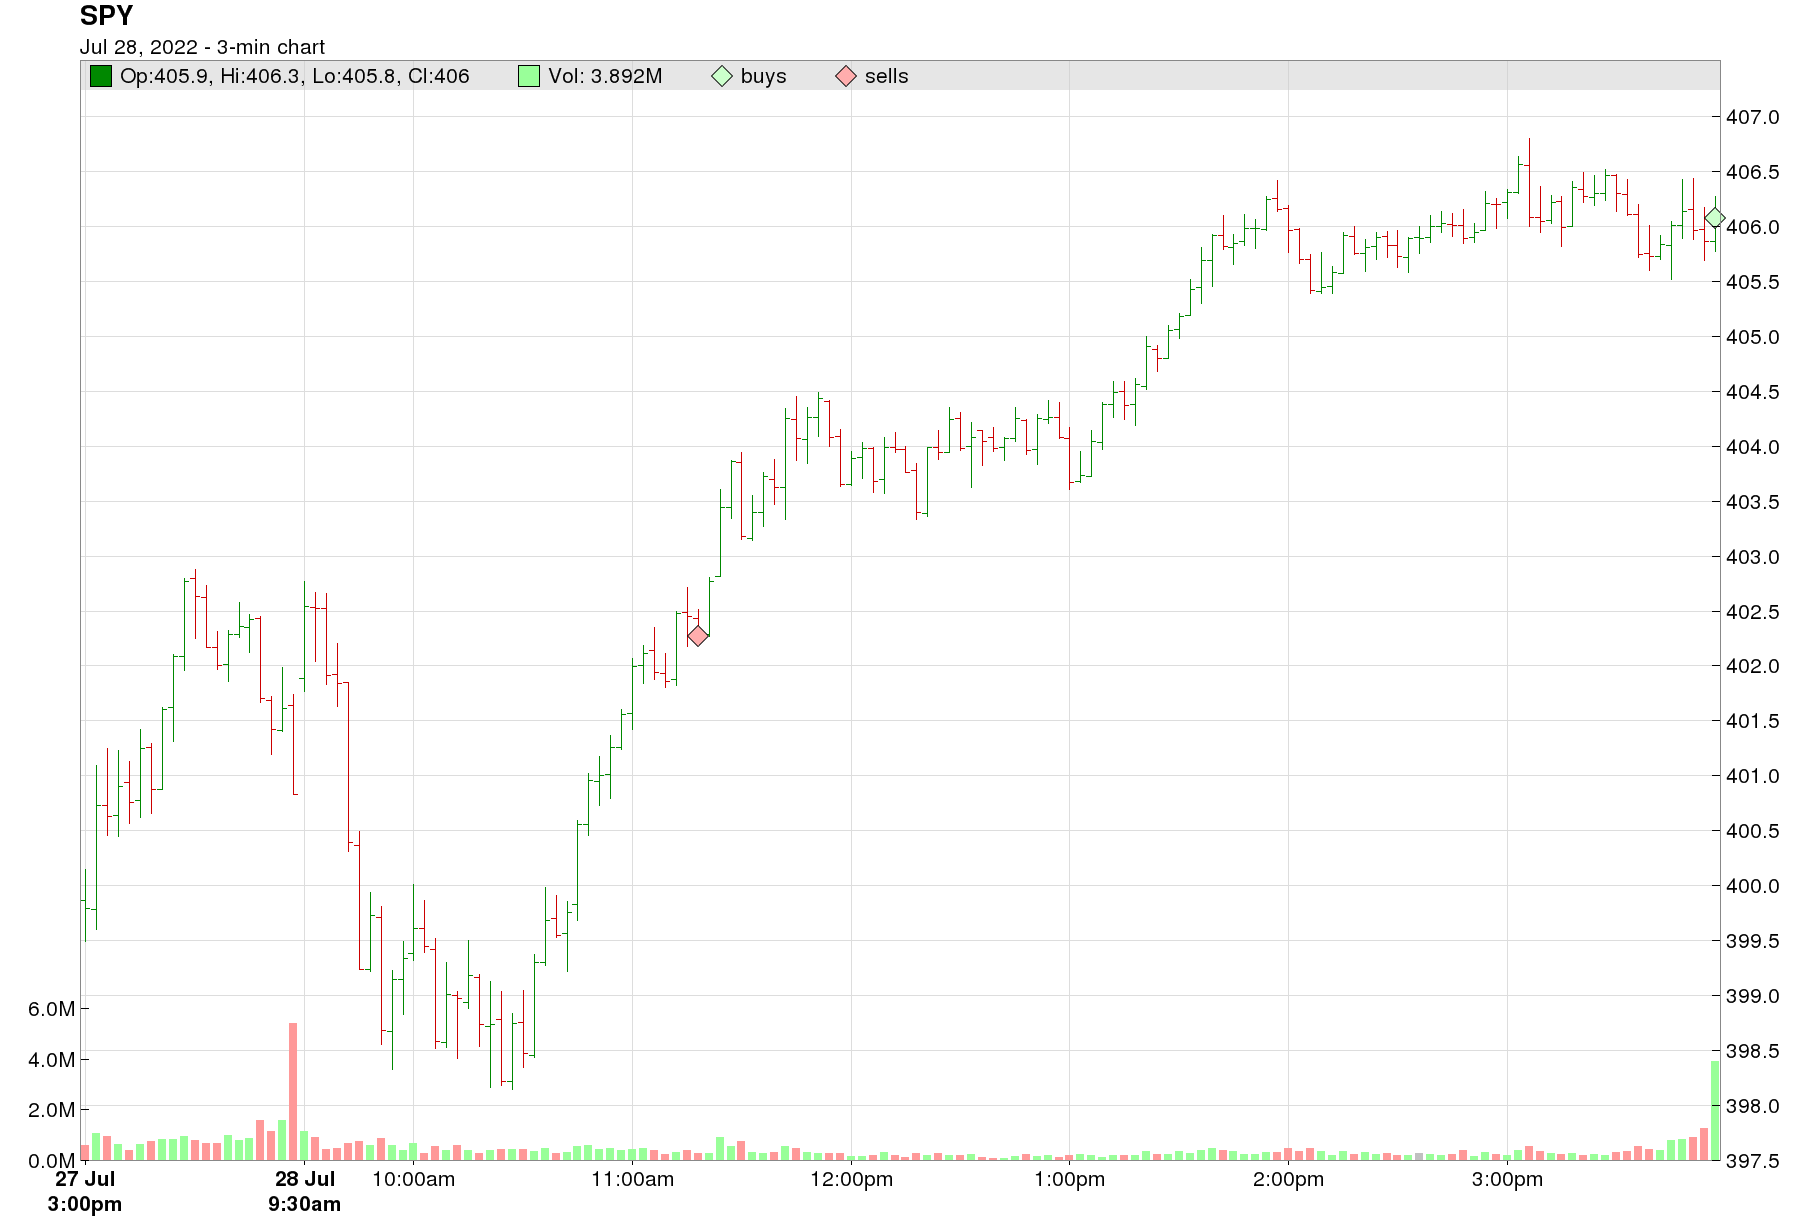Select the green buy marker at the chart's right edge
The width and height of the screenshot is (1800, 1232).
click(1714, 217)
